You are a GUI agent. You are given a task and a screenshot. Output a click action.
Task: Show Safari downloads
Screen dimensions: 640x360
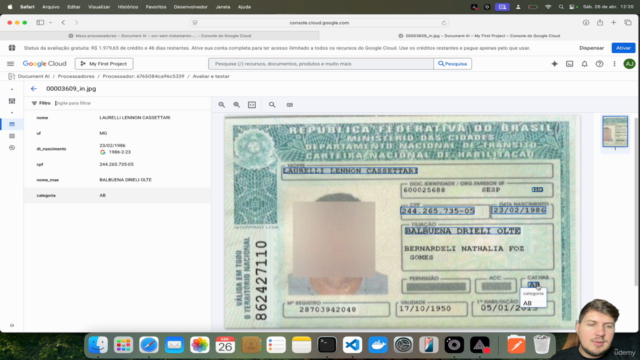(586, 23)
